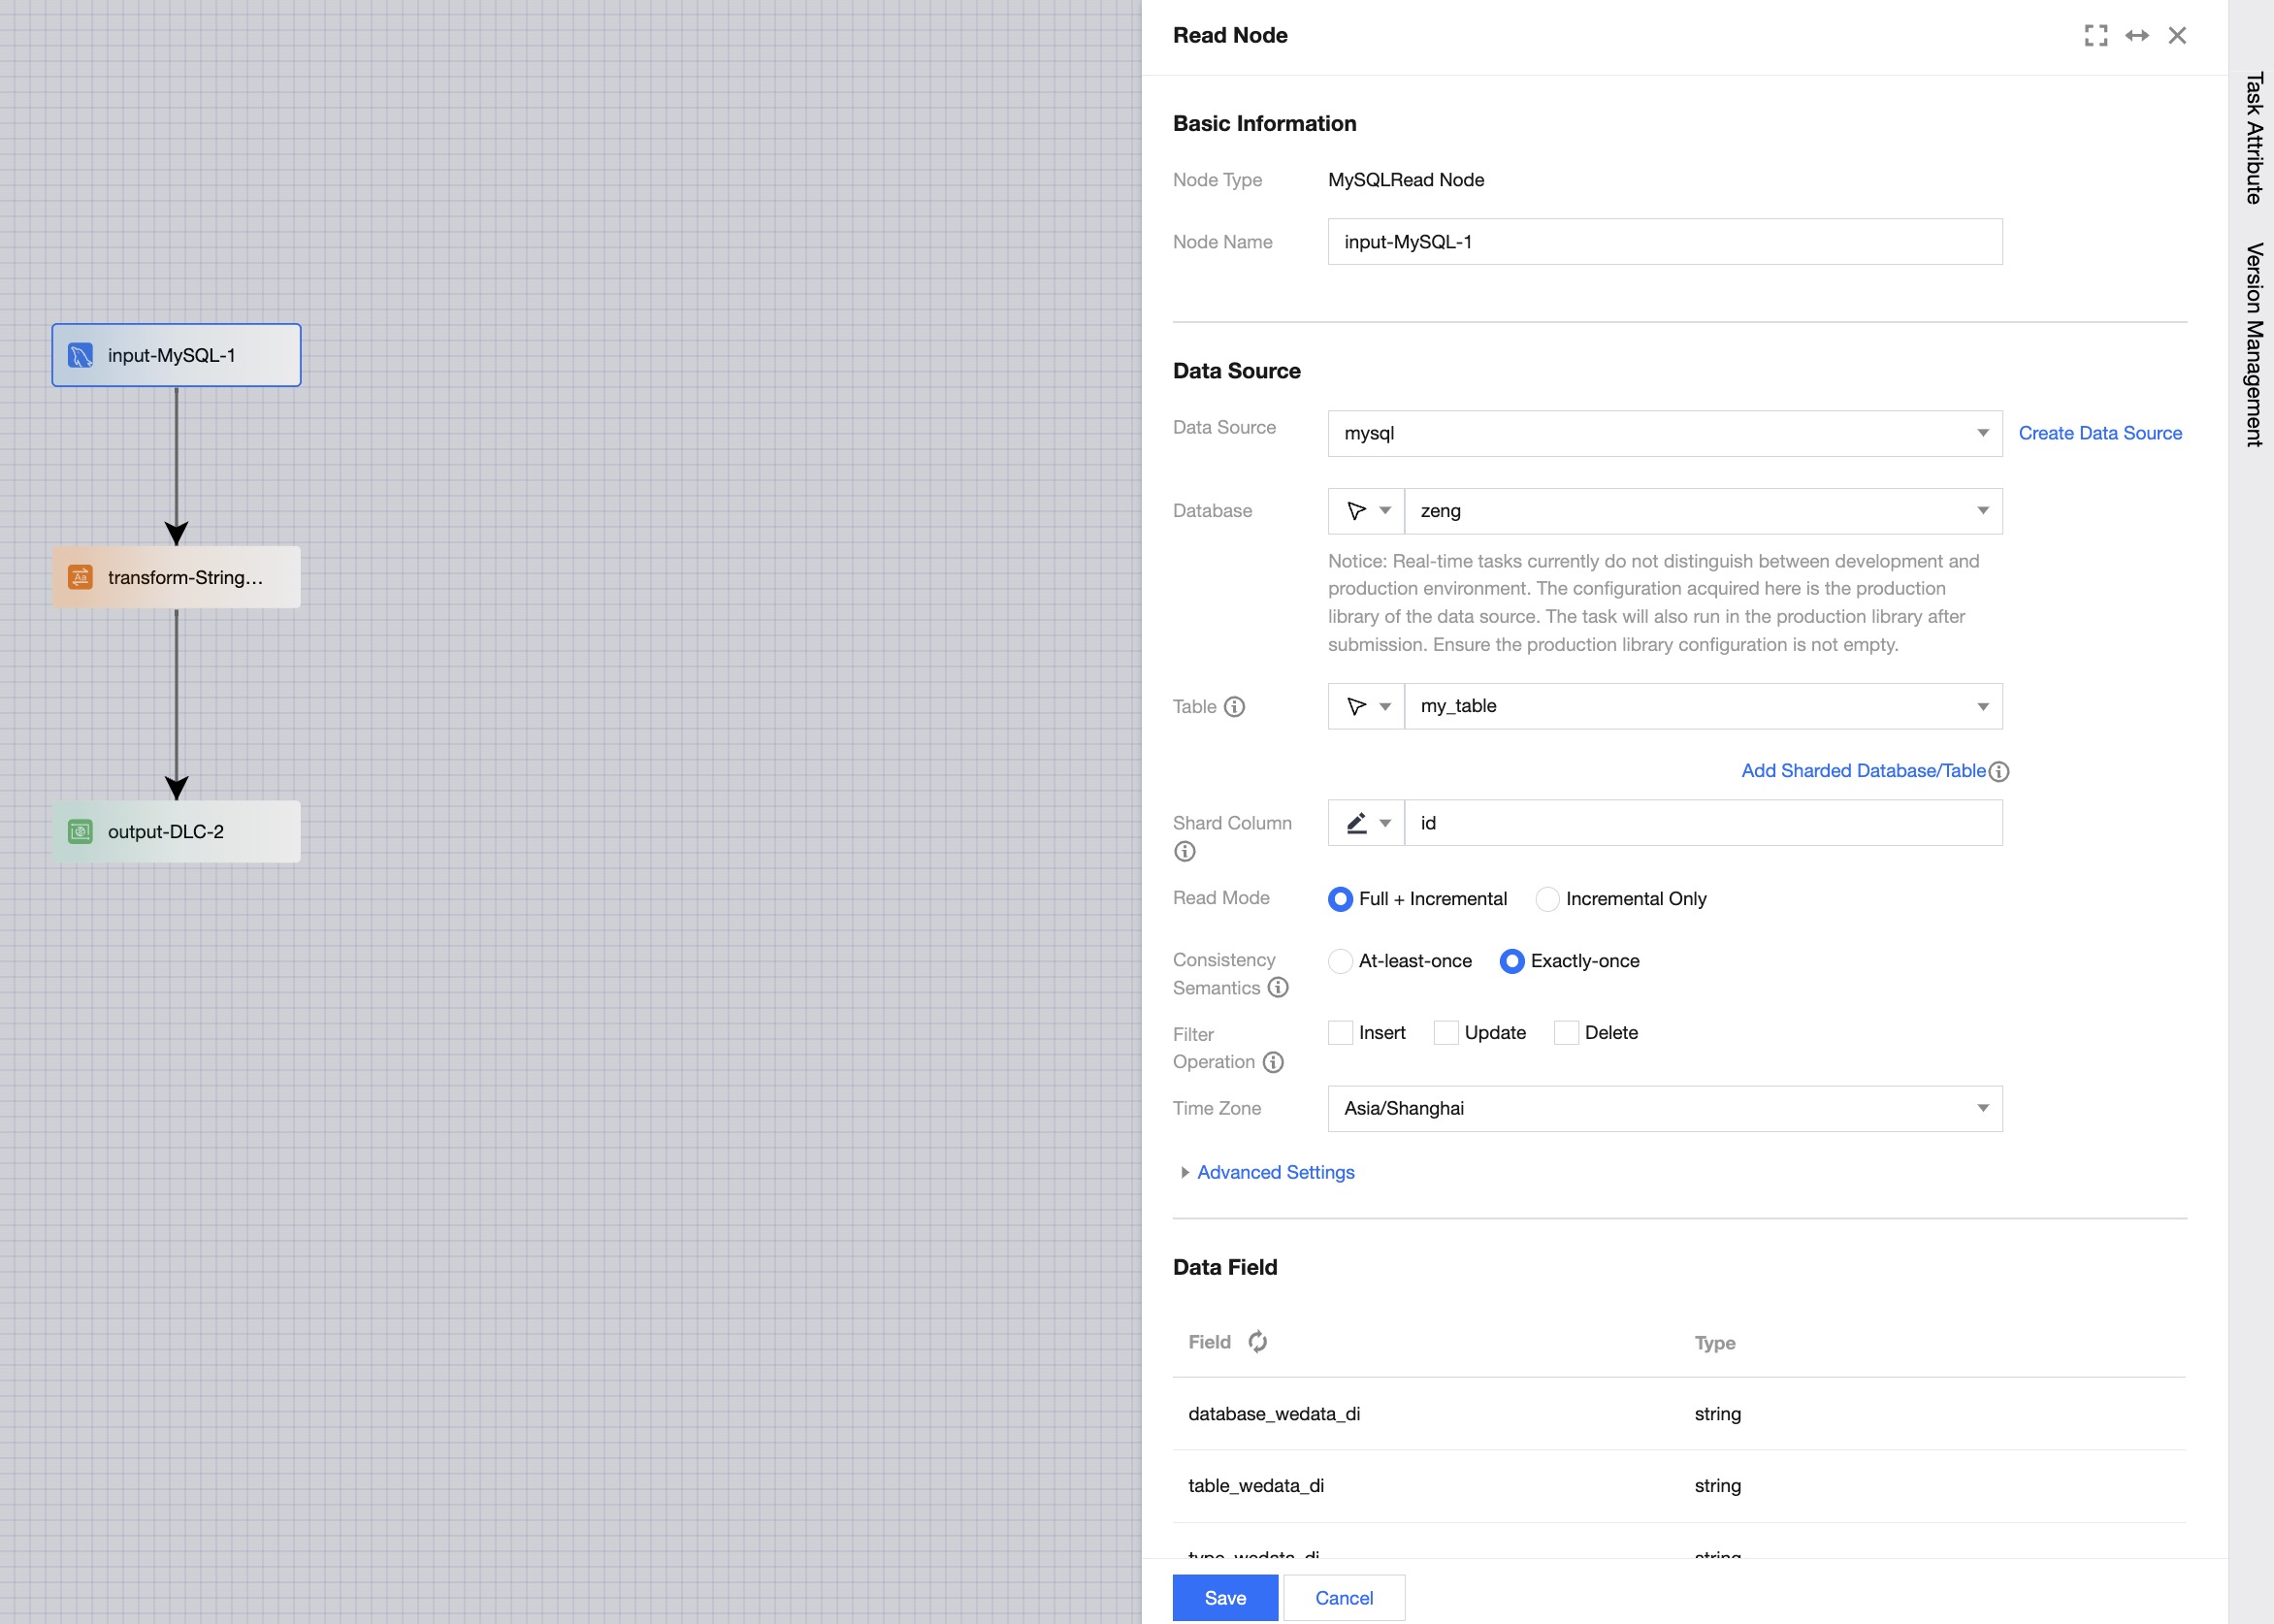The height and width of the screenshot is (1624, 2274).
Task: Click the info icon beside Add Sharded Database/Table
Action: click(x=1998, y=771)
